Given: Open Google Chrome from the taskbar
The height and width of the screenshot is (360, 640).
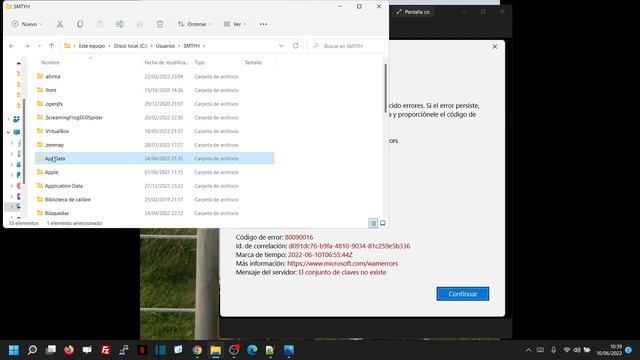Looking at the screenshot, I should point(197,350).
